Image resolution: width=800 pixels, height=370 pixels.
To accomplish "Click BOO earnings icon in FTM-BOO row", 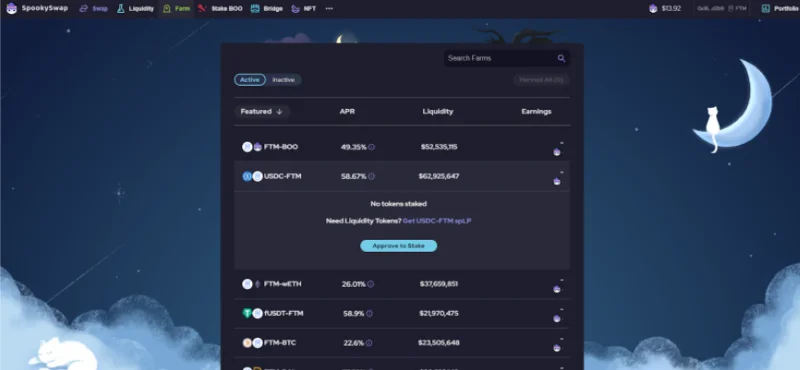I will pos(557,152).
